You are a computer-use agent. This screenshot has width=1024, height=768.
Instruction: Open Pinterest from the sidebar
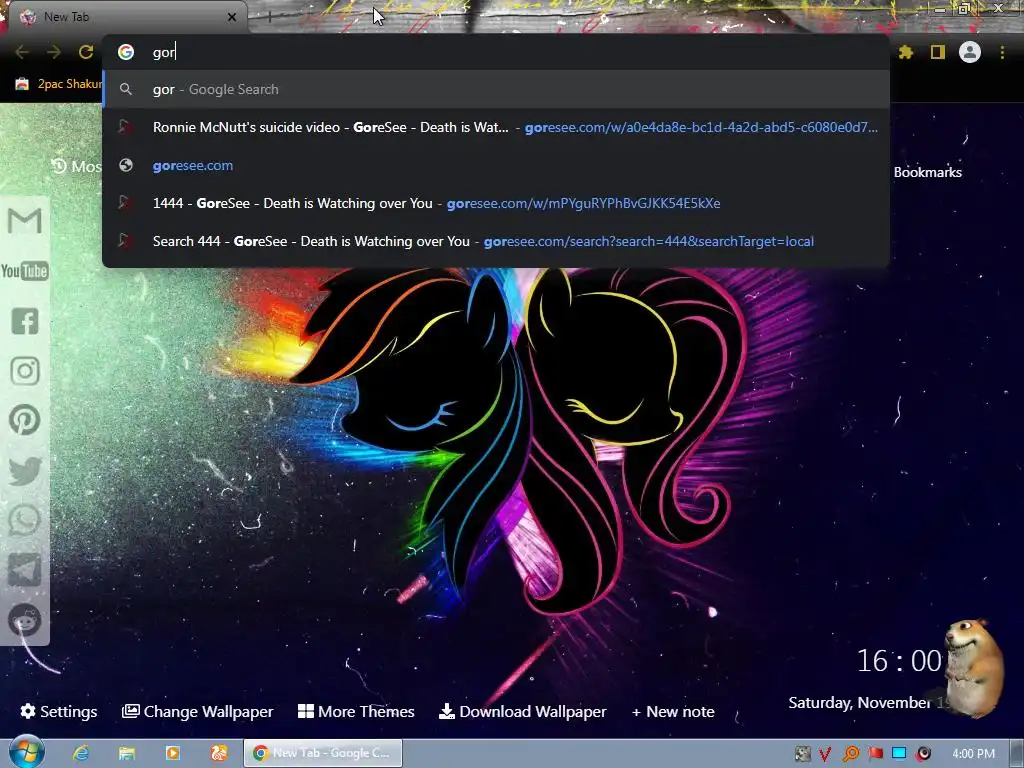(x=25, y=420)
